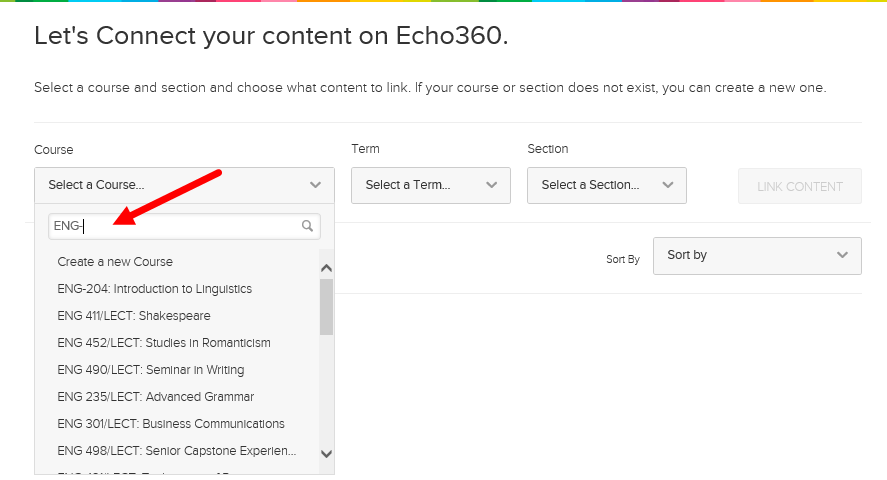This screenshot has height=480, width=887.
Task: Choose ENG 235/LECT: Advanced Grammar
Action: click(x=156, y=397)
